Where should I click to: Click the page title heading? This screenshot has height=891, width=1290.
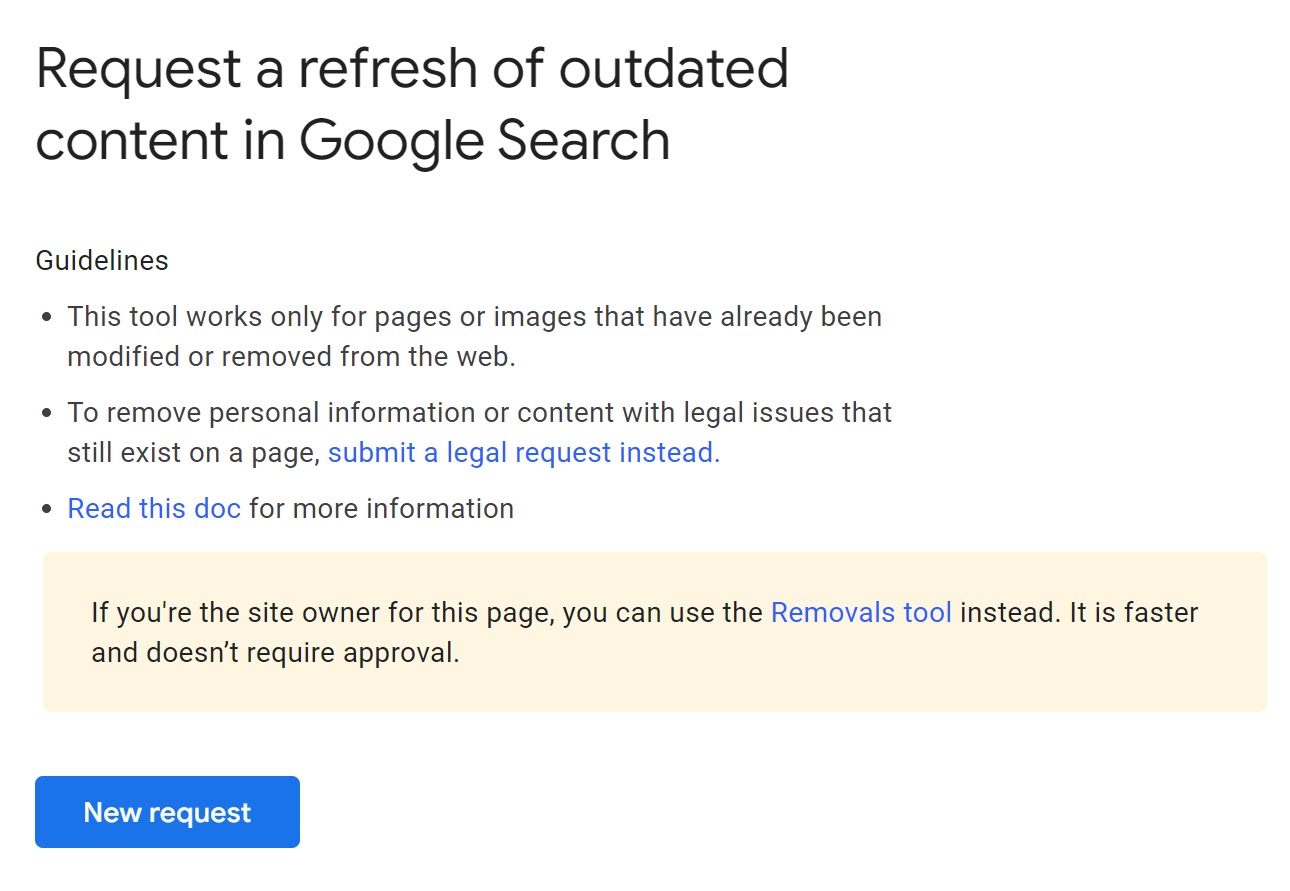(412, 103)
